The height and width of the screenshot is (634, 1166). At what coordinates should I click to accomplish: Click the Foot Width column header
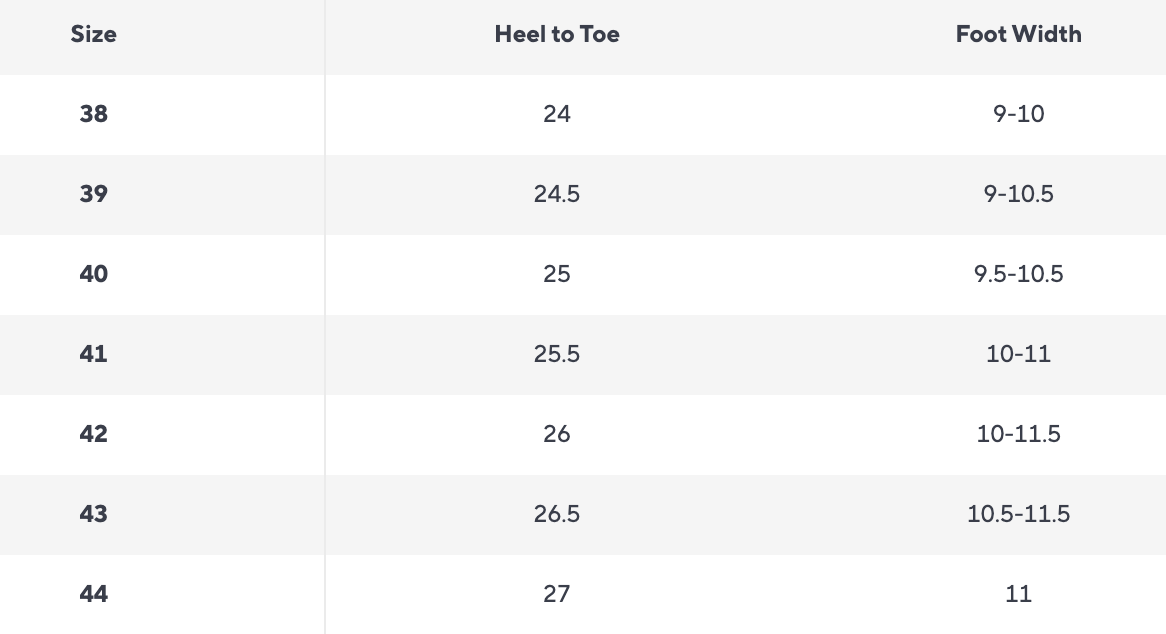pos(1018,34)
